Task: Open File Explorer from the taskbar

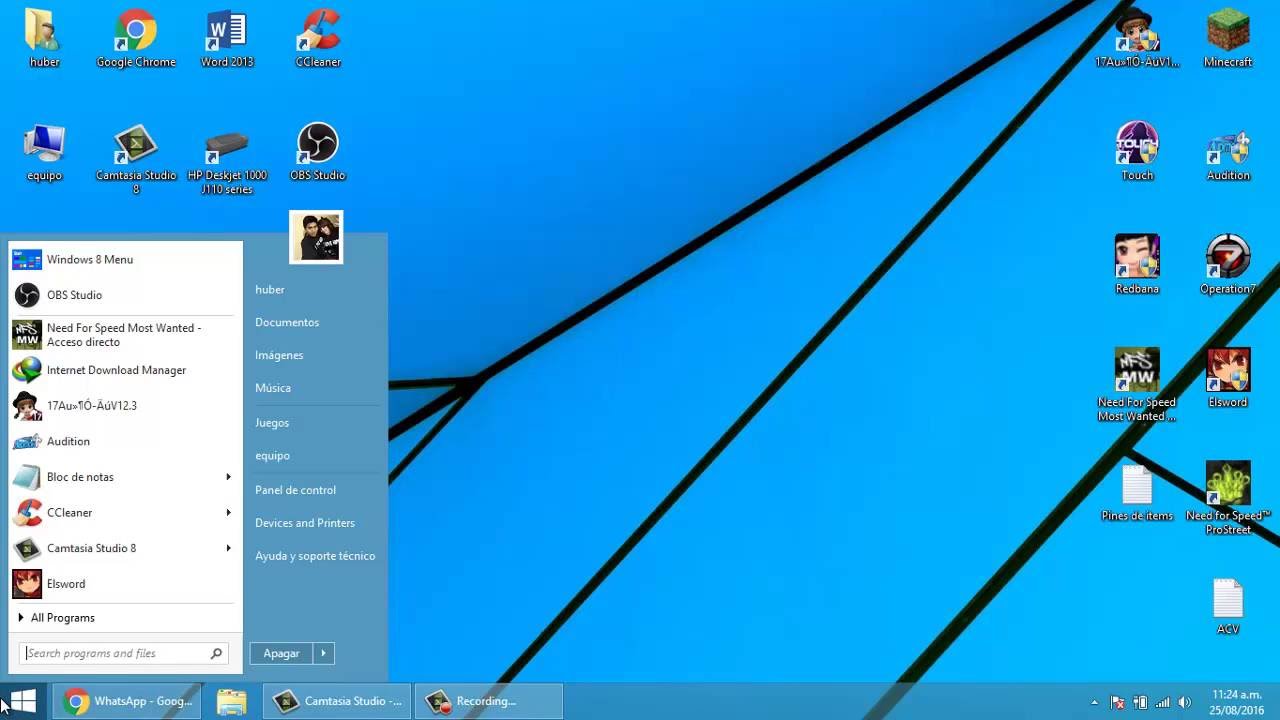Action: pyautogui.click(x=231, y=701)
